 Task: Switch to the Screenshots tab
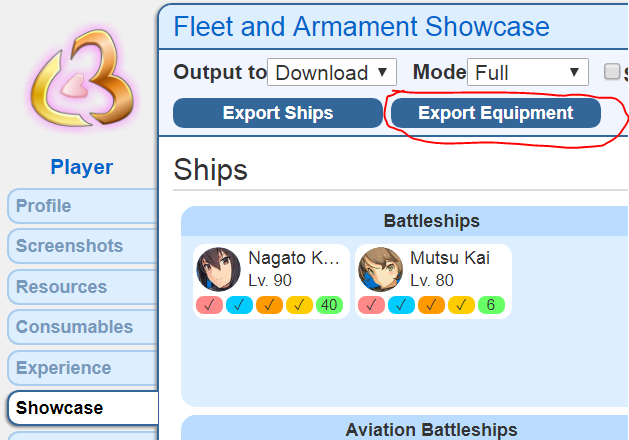[83, 246]
